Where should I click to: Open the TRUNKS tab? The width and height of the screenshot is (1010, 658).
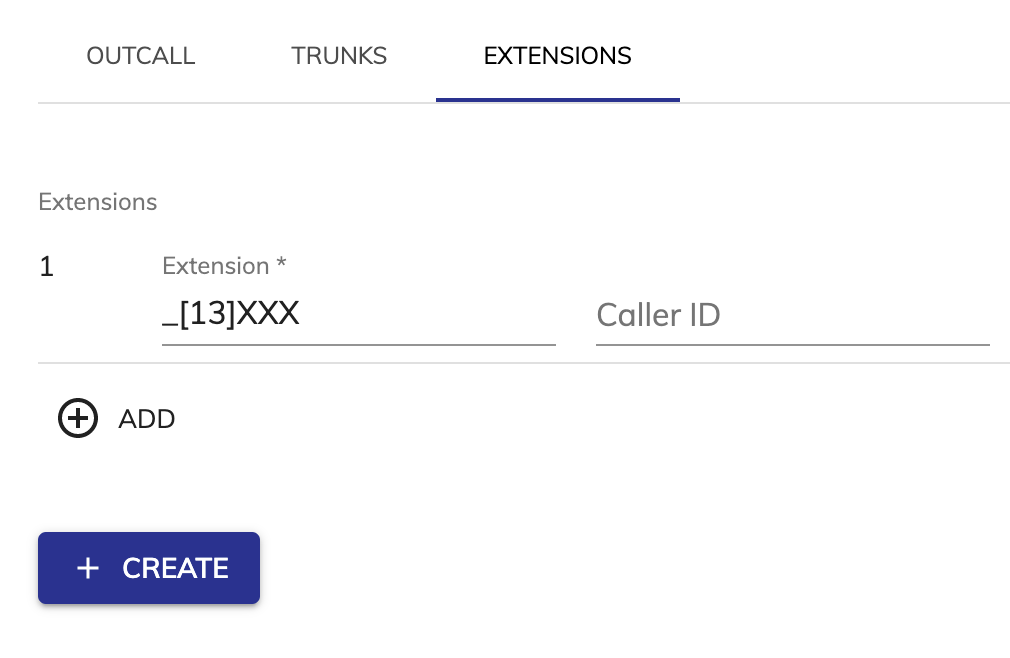tap(339, 56)
